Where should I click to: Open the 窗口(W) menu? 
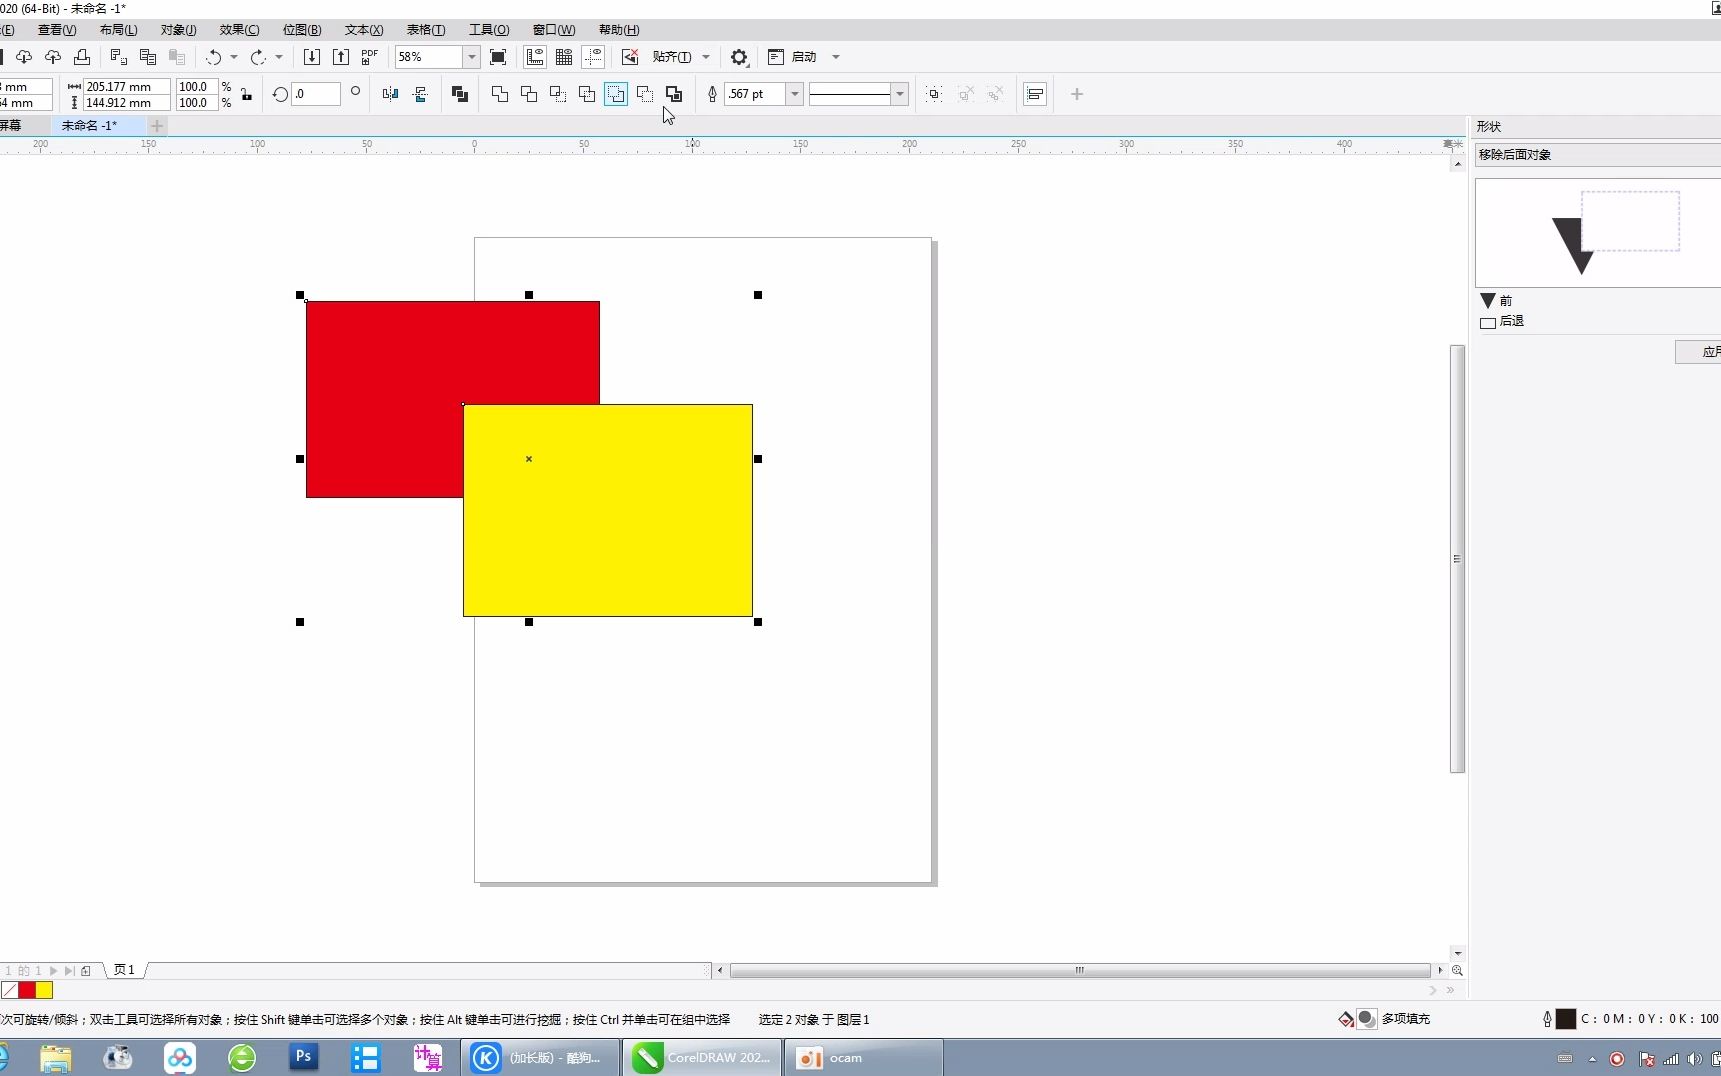tap(554, 30)
